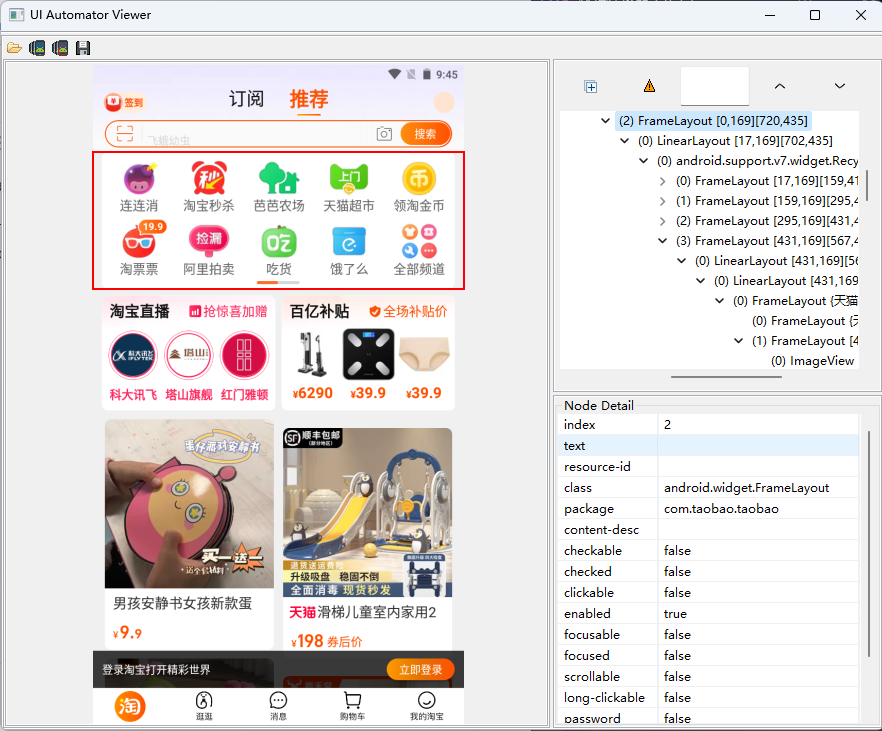Tap the 签到 check-in icon
The image size is (882, 731).
125,102
